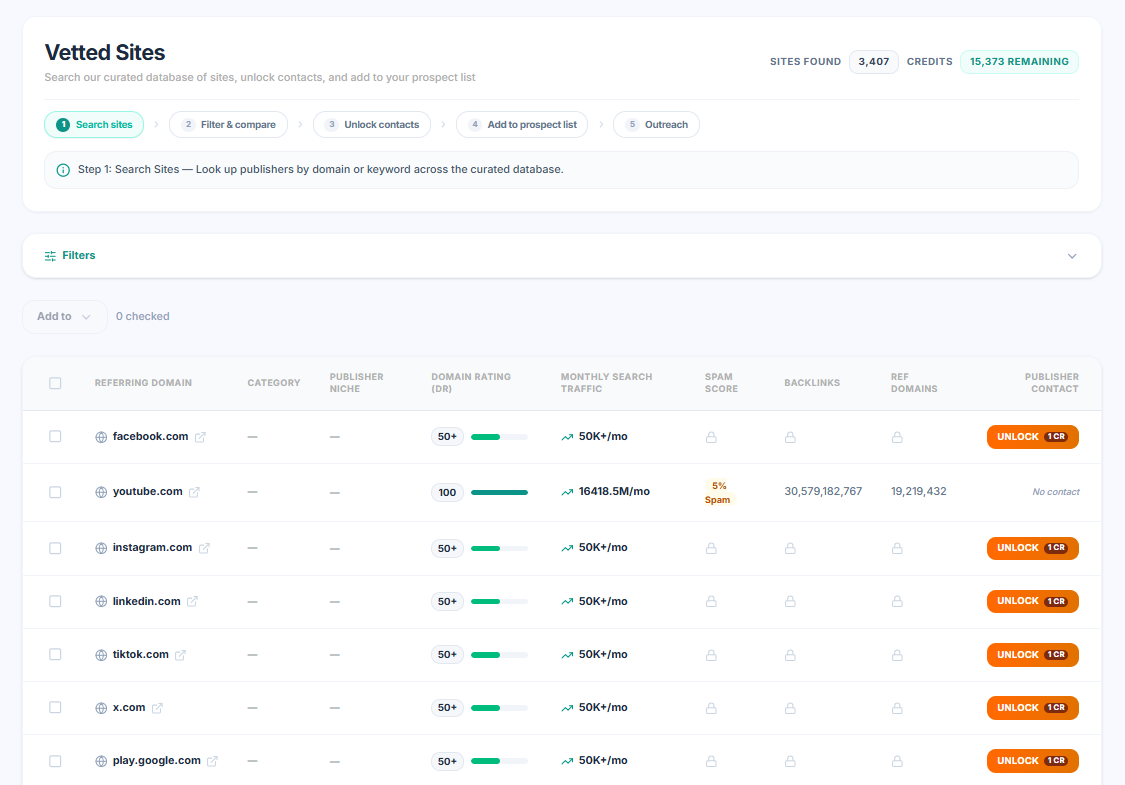Image resolution: width=1125 pixels, height=785 pixels.
Task: Click tiktok.com domain rating bar
Action: coord(499,655)
